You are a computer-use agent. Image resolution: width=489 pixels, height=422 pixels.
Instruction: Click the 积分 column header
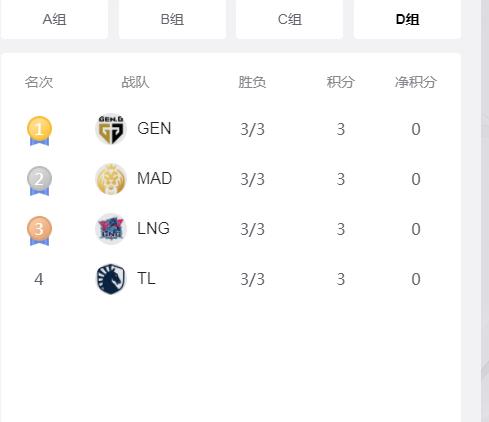coord(340,82)
